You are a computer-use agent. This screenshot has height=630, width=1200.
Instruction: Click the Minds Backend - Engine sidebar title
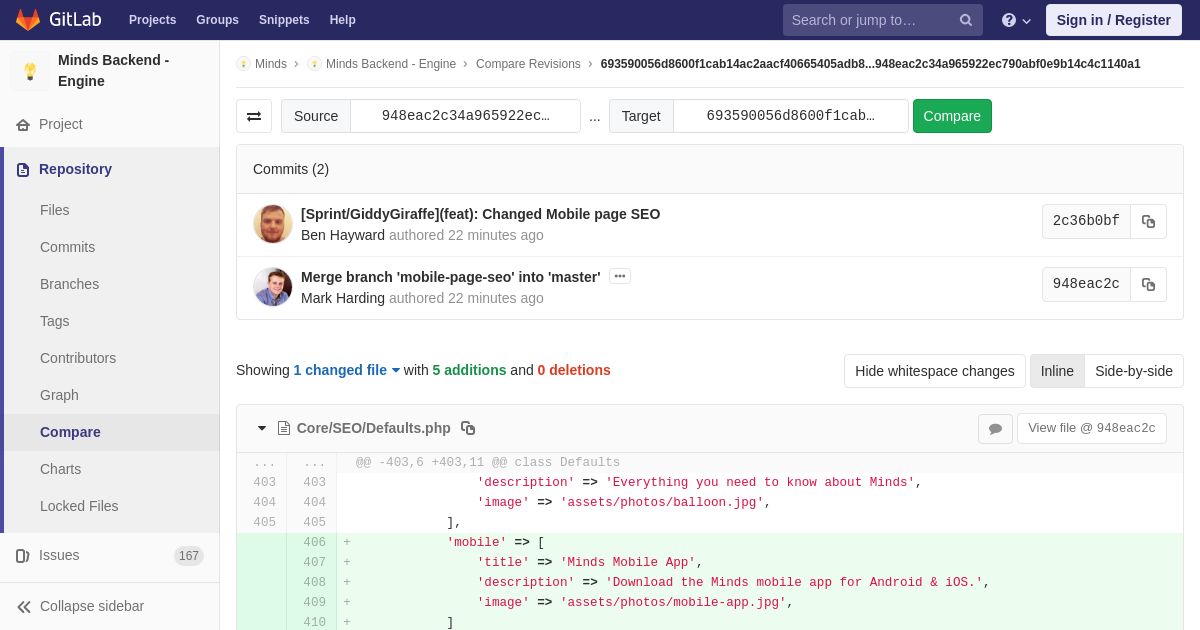[114, 71]
